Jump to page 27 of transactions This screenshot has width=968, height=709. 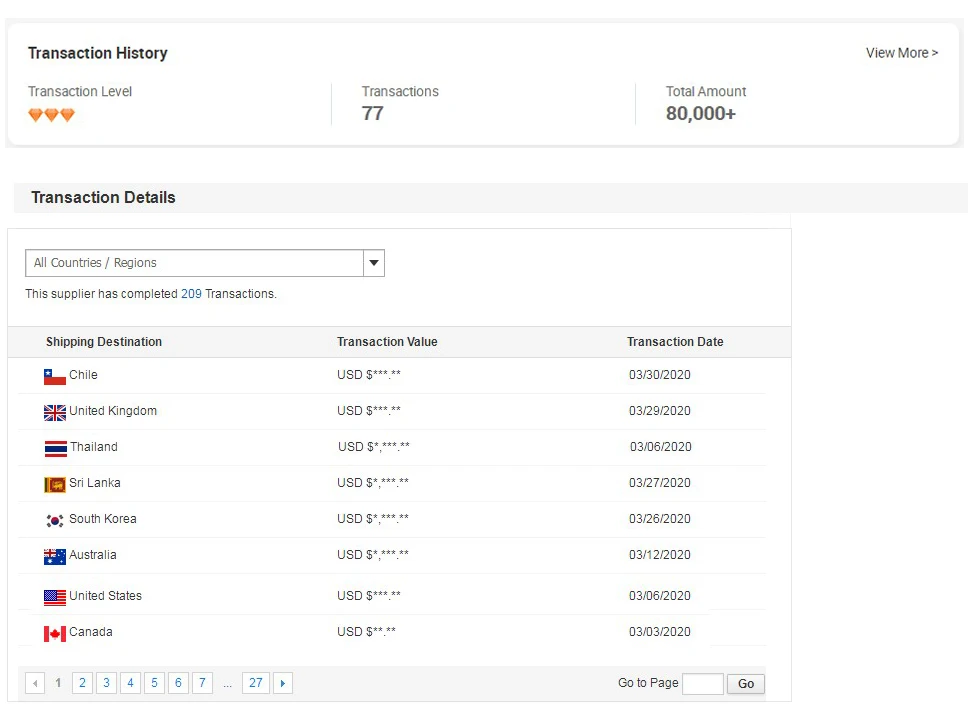coord(256,683)
